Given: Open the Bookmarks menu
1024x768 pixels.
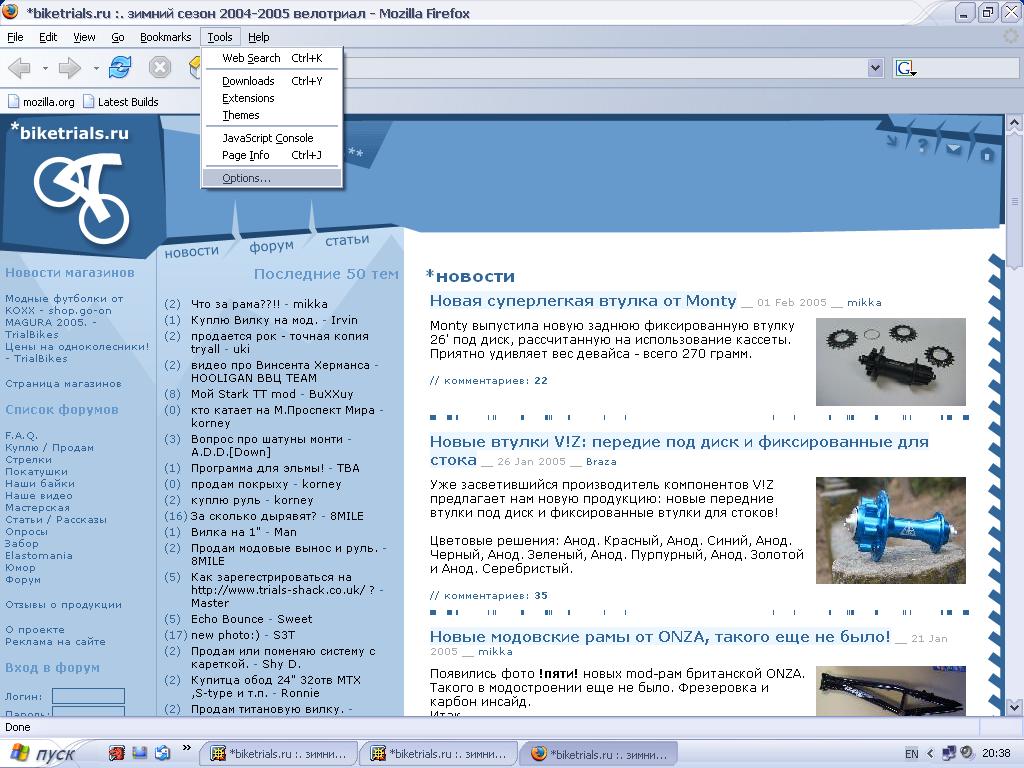Looking at the screenshot, I should click(x=165, y=37).
